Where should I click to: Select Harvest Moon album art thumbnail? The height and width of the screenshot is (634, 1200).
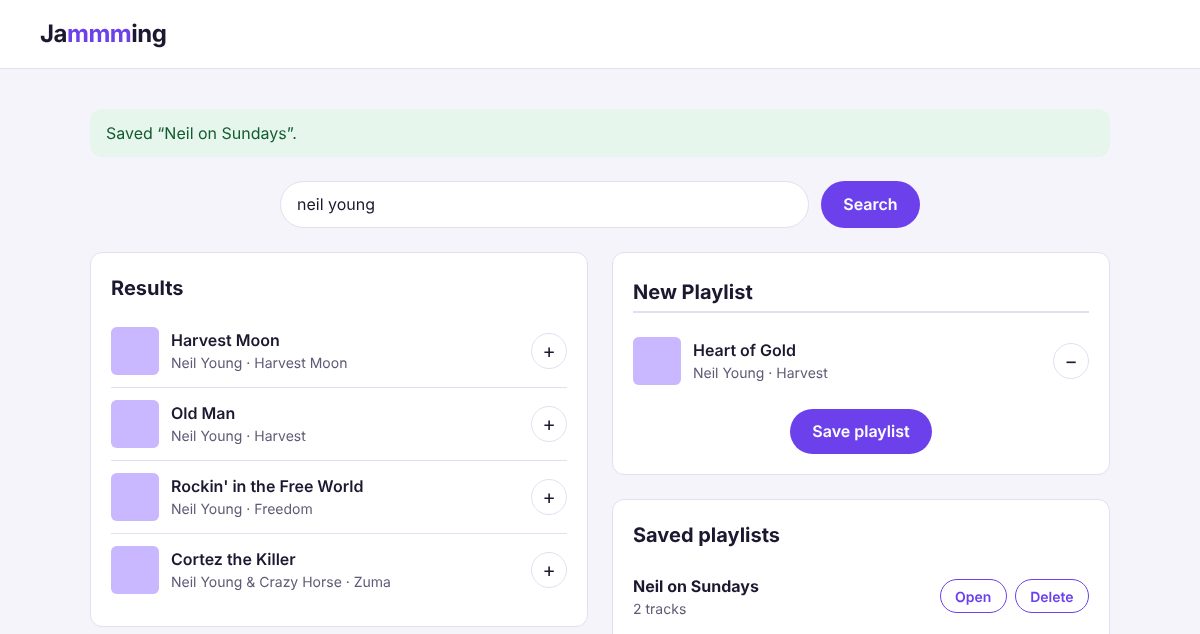pyautogui.click(x=135, y=351)
